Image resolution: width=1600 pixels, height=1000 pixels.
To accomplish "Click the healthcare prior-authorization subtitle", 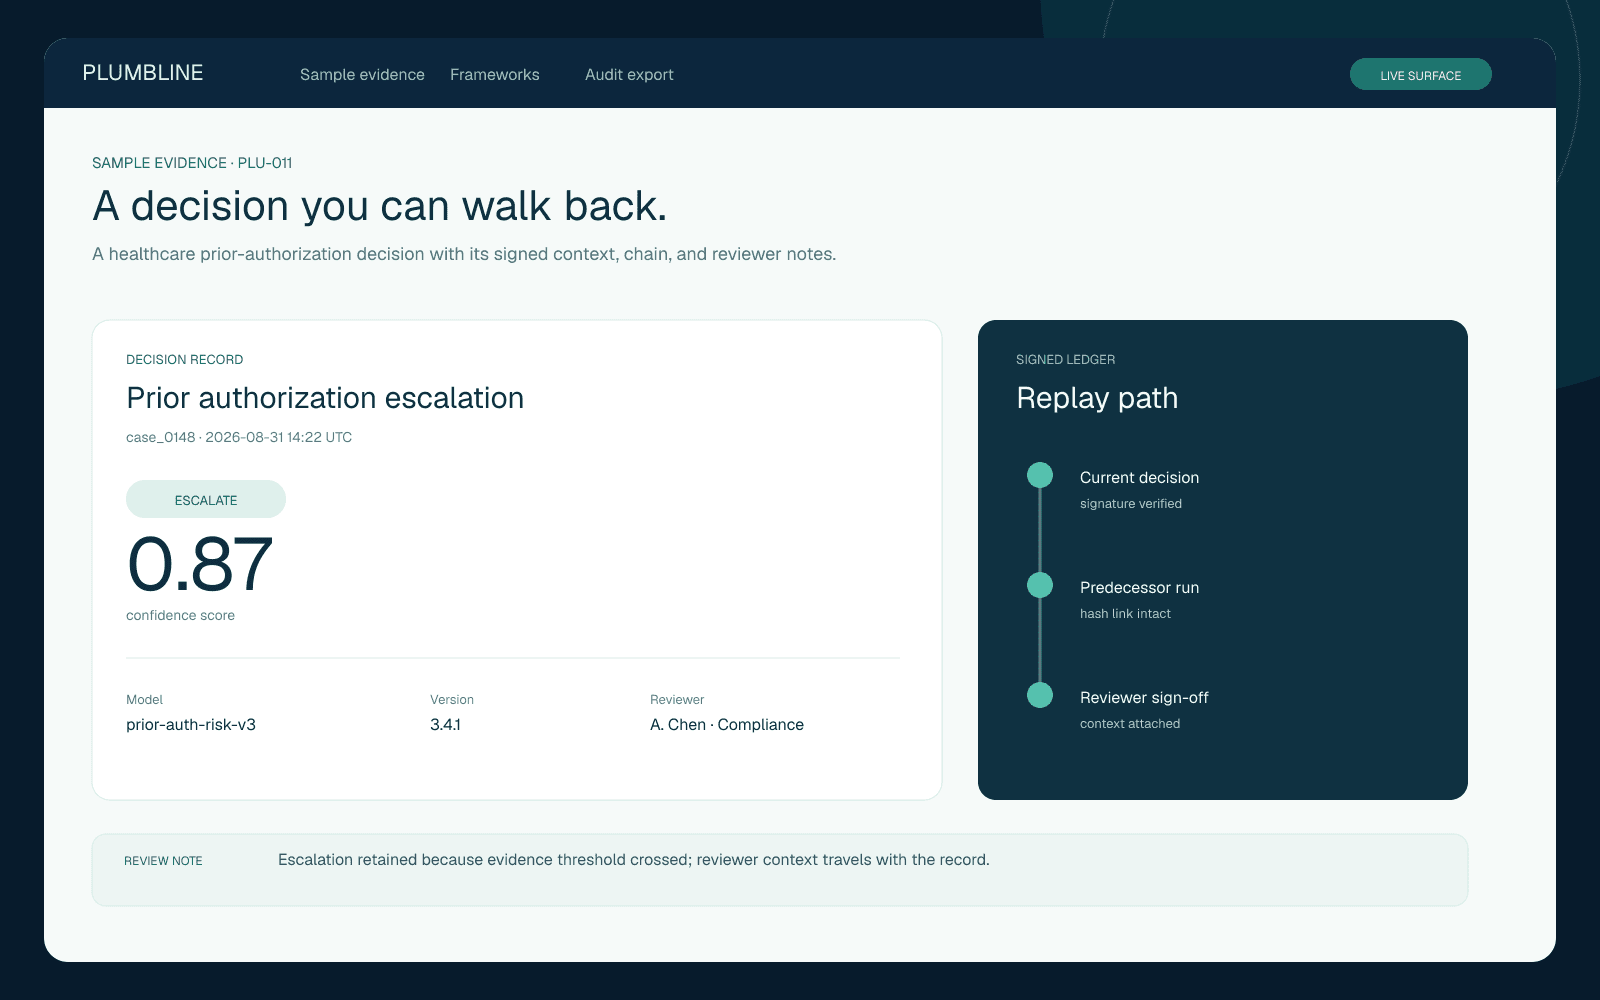I will pos(464,254).
